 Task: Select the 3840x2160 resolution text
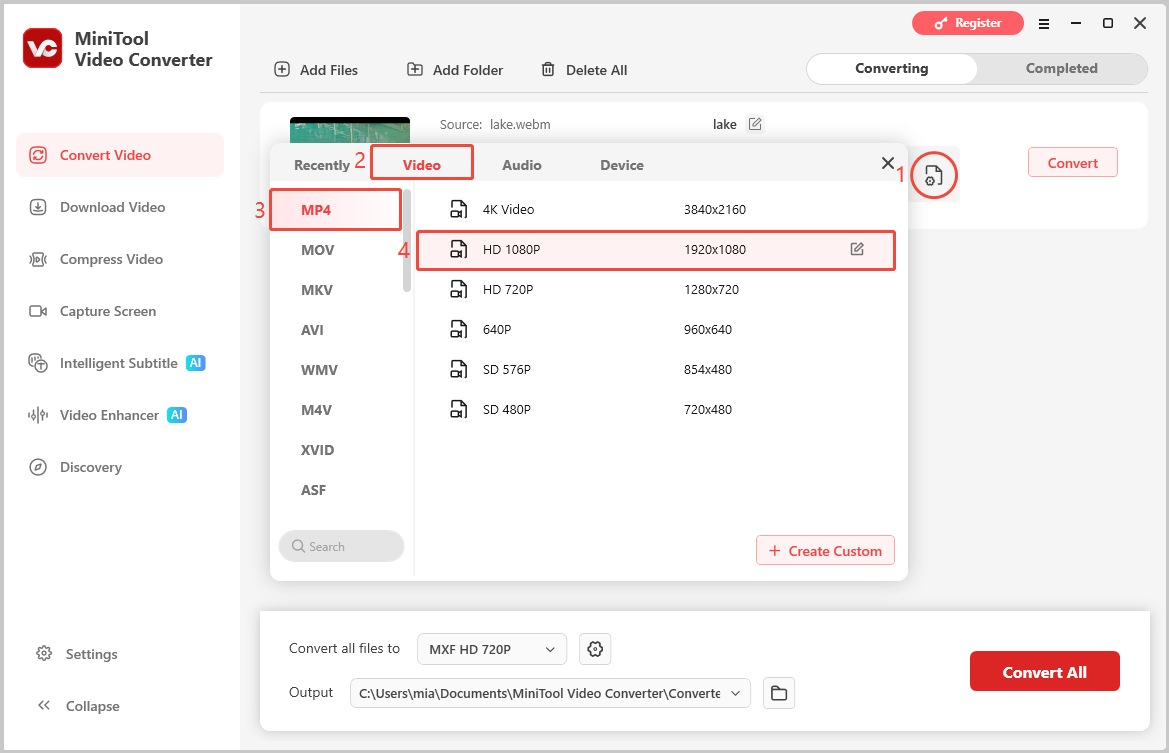coord(715,209)
